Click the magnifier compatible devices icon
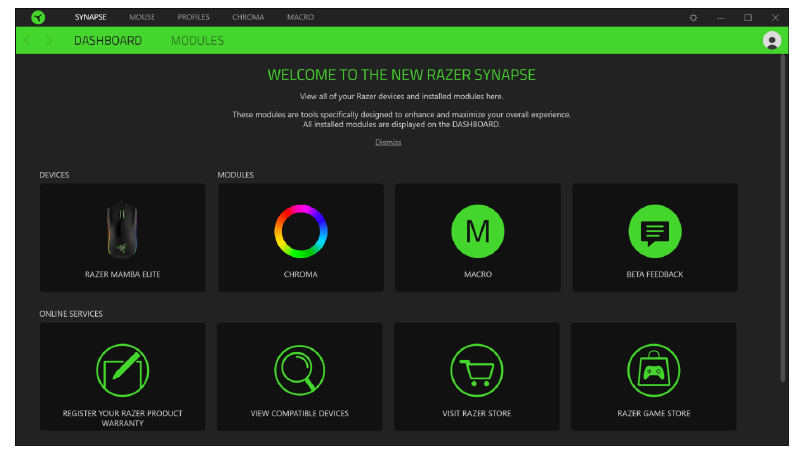Image resolution: width=802 pixels, height=456 pixels. 300,370
